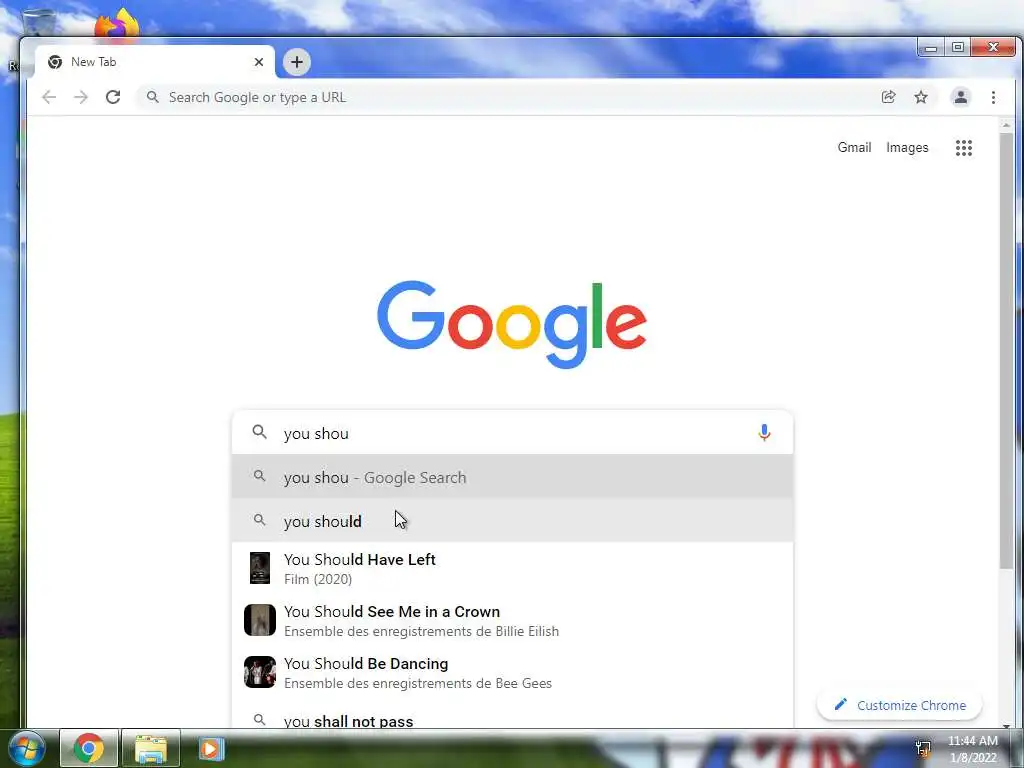The height and width of the screenshot is (768, 1024).
Task: Click Chrome icon in taskbar
Action: 89,748
